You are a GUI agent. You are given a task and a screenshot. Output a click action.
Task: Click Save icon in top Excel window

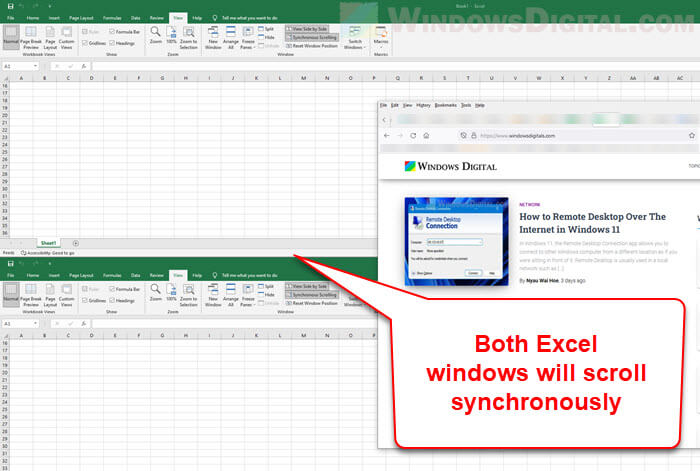pos(10,6)
